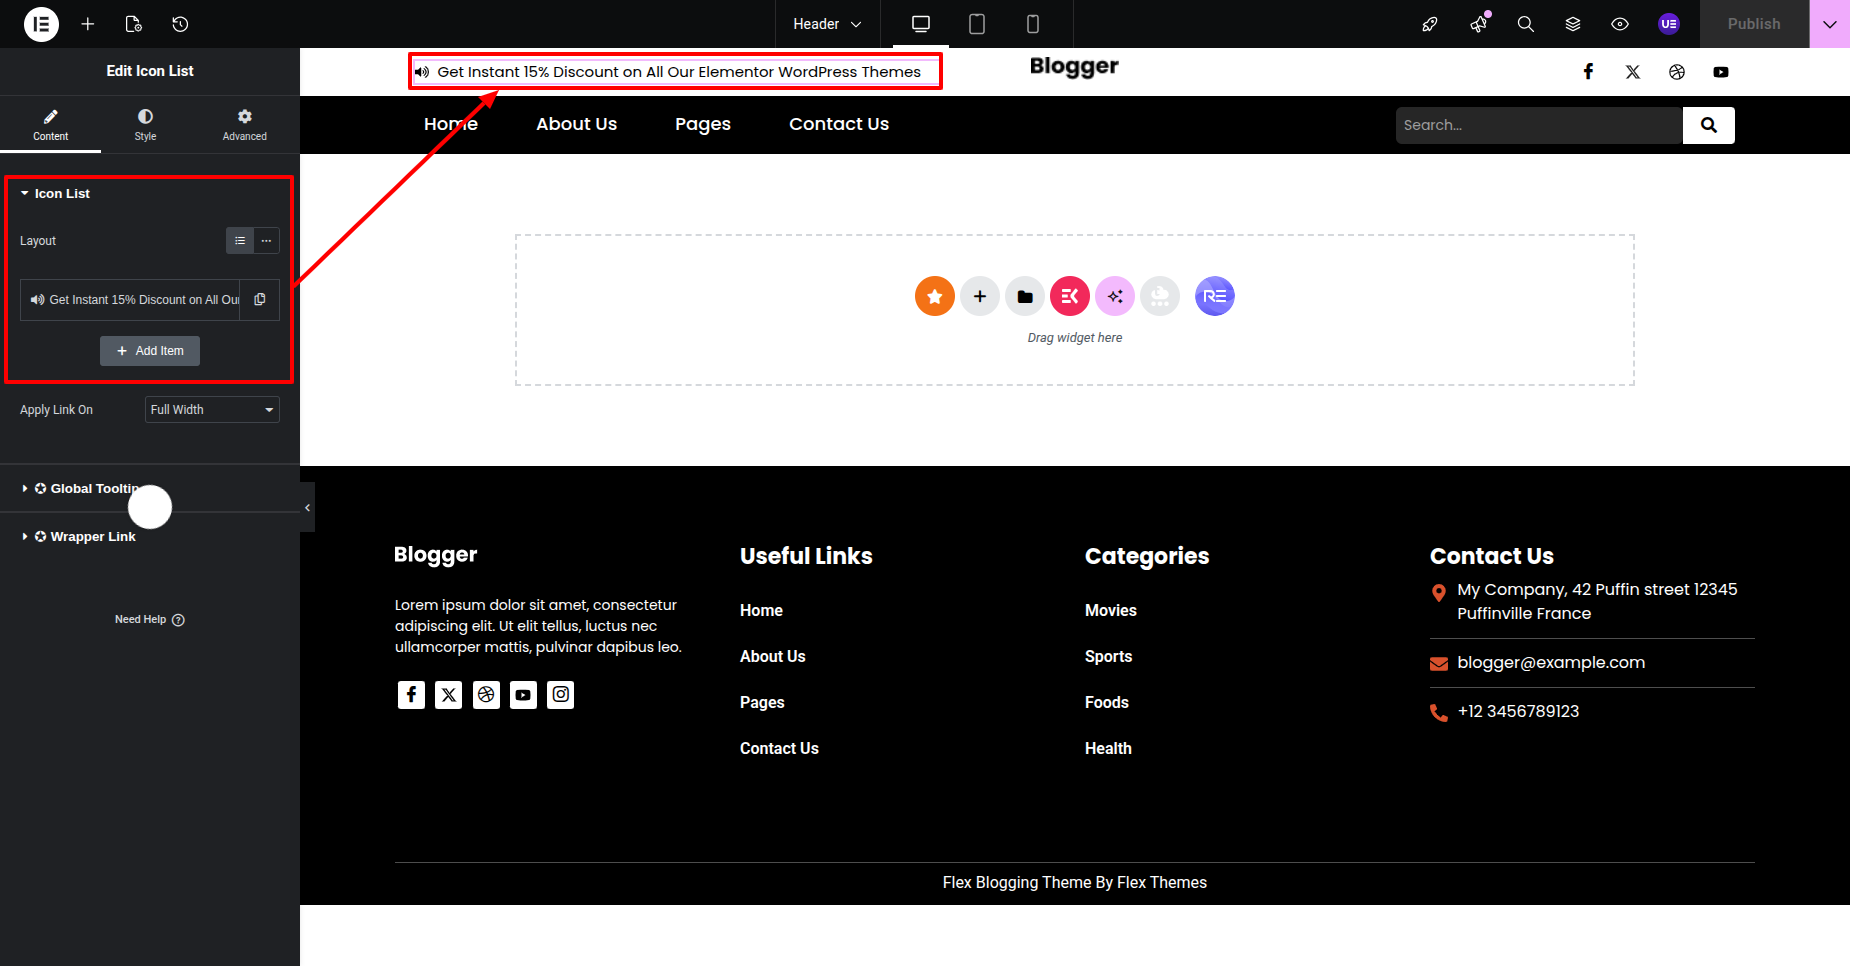Open the Structure layers icon

pyautogui.click(x=1573, y=24)
